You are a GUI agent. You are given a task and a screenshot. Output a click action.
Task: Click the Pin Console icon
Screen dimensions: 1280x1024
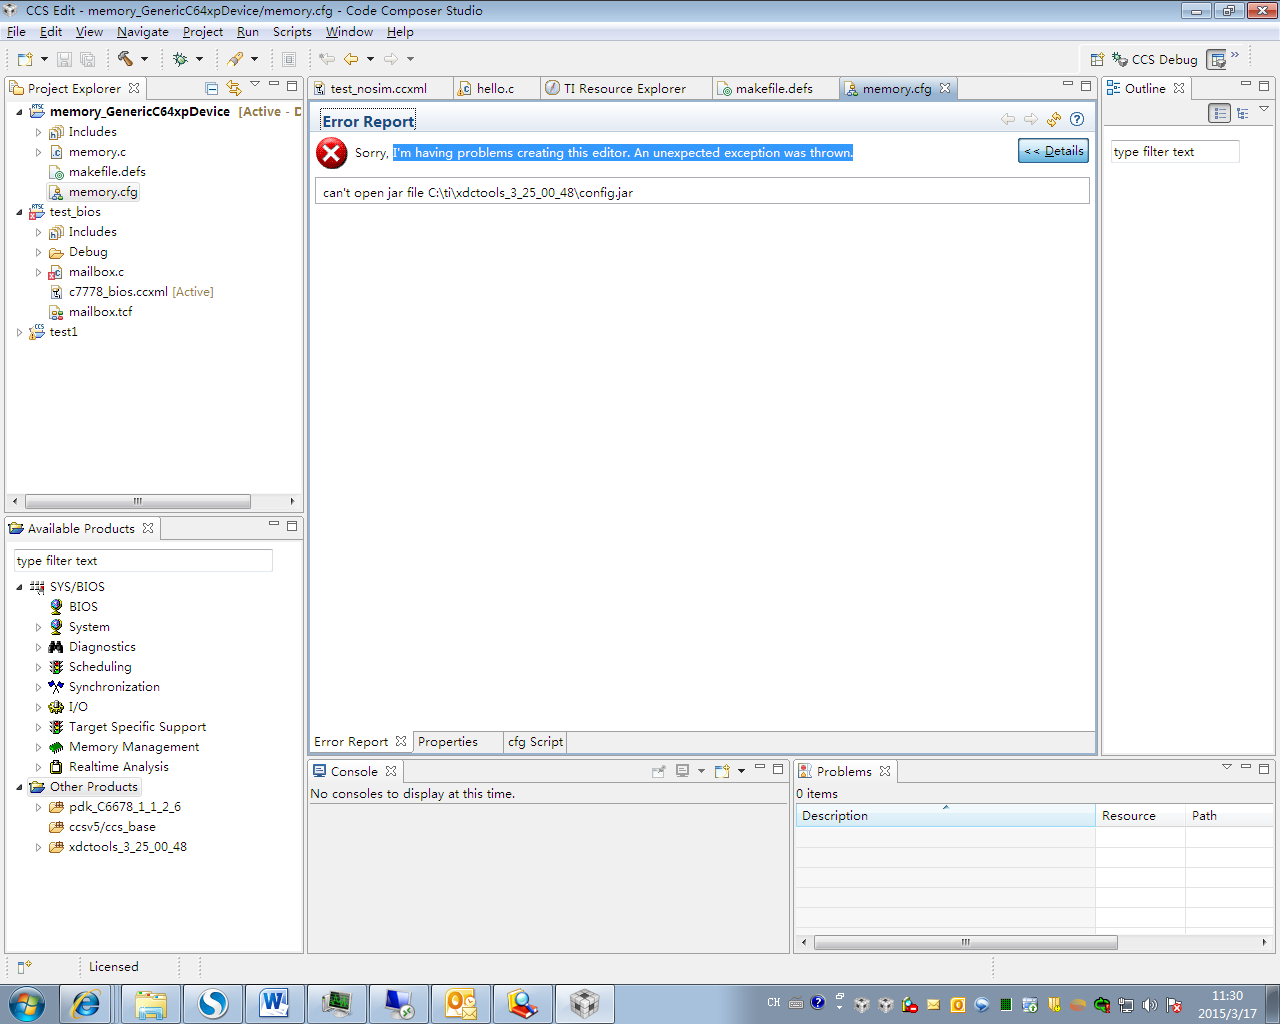(x=658, y=771)
